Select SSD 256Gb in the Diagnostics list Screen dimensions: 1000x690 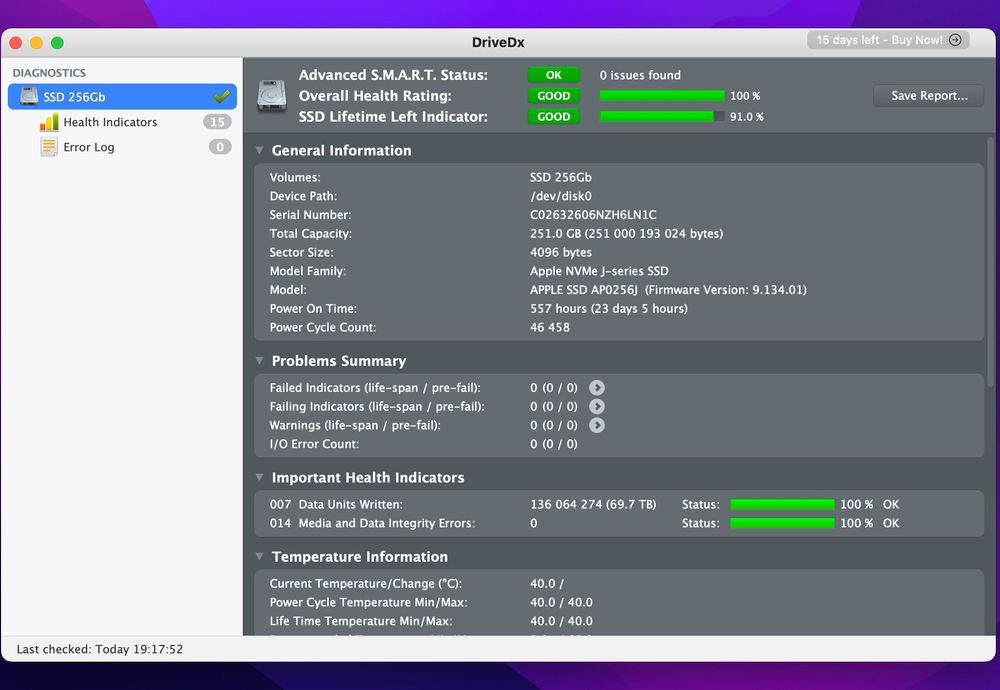[122, 96]
